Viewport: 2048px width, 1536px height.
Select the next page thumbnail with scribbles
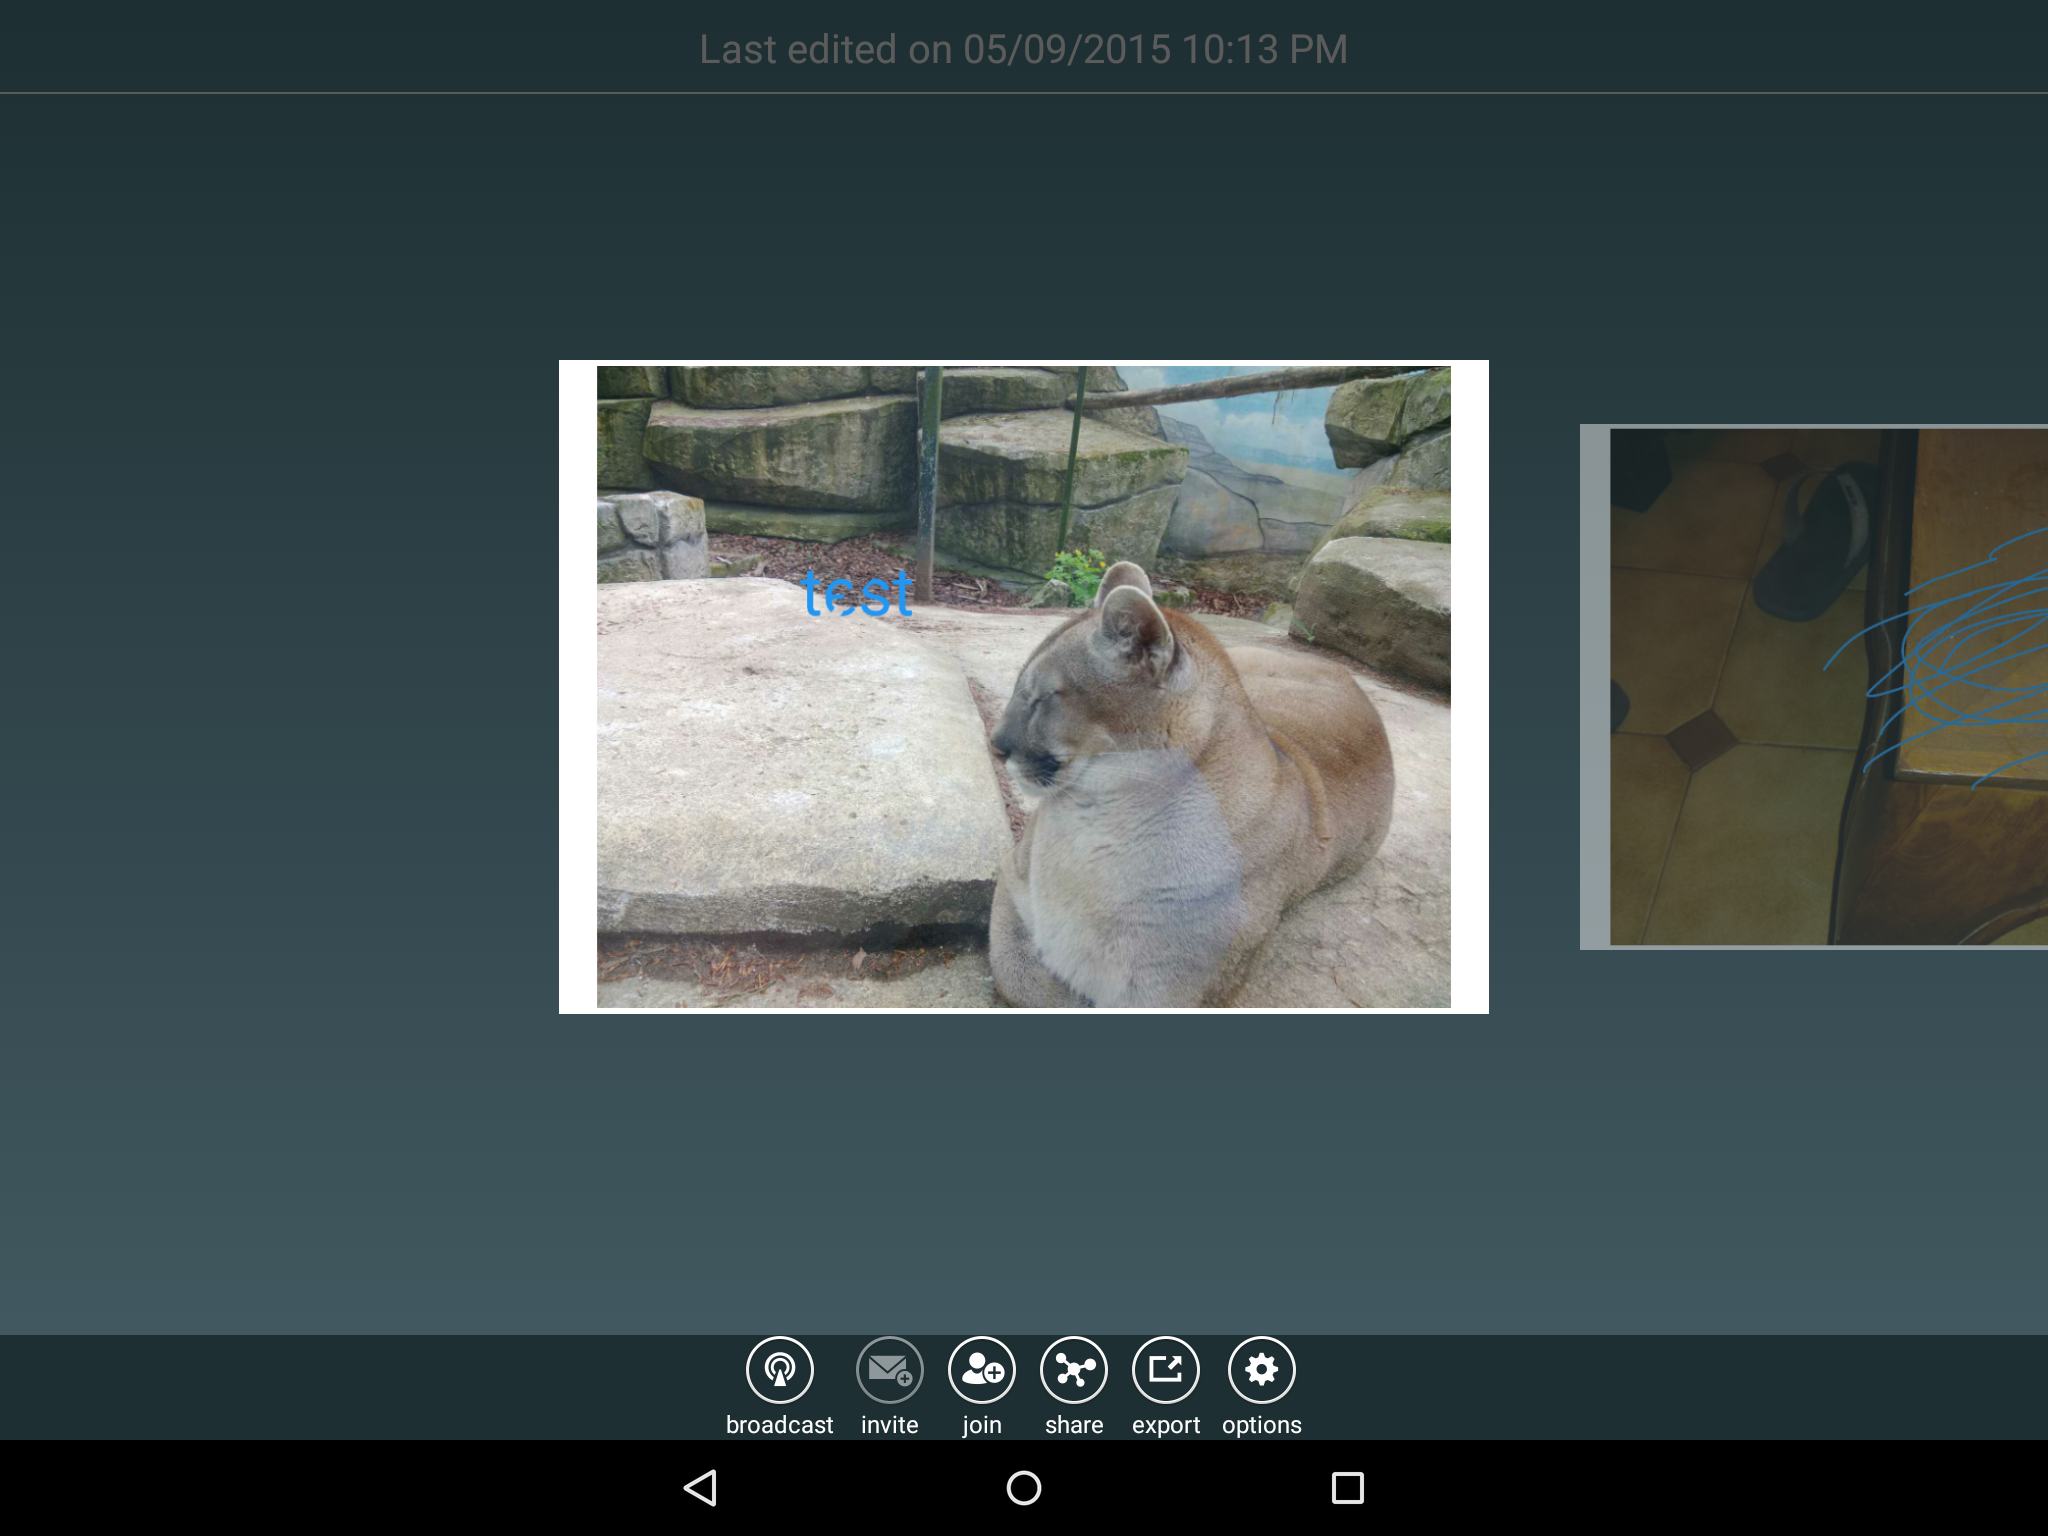pos(1814,687)
